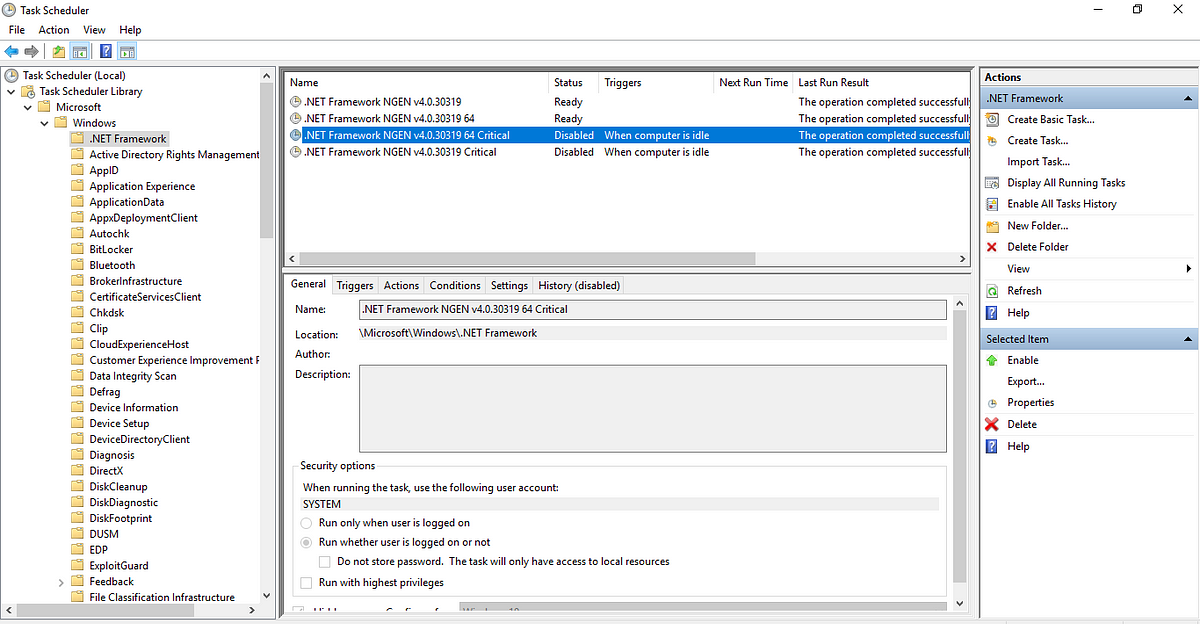Select Run whether user is logged on or not
1200x624 pixels.
tap(307, 542)
